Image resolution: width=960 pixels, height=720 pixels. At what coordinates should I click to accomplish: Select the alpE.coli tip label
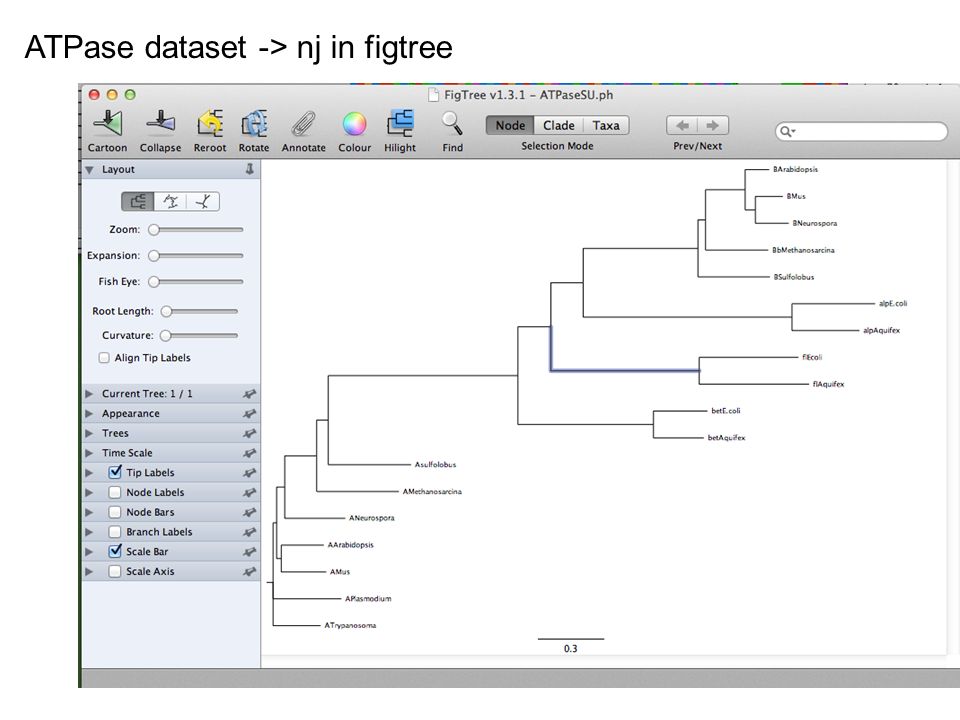(893, 304)
